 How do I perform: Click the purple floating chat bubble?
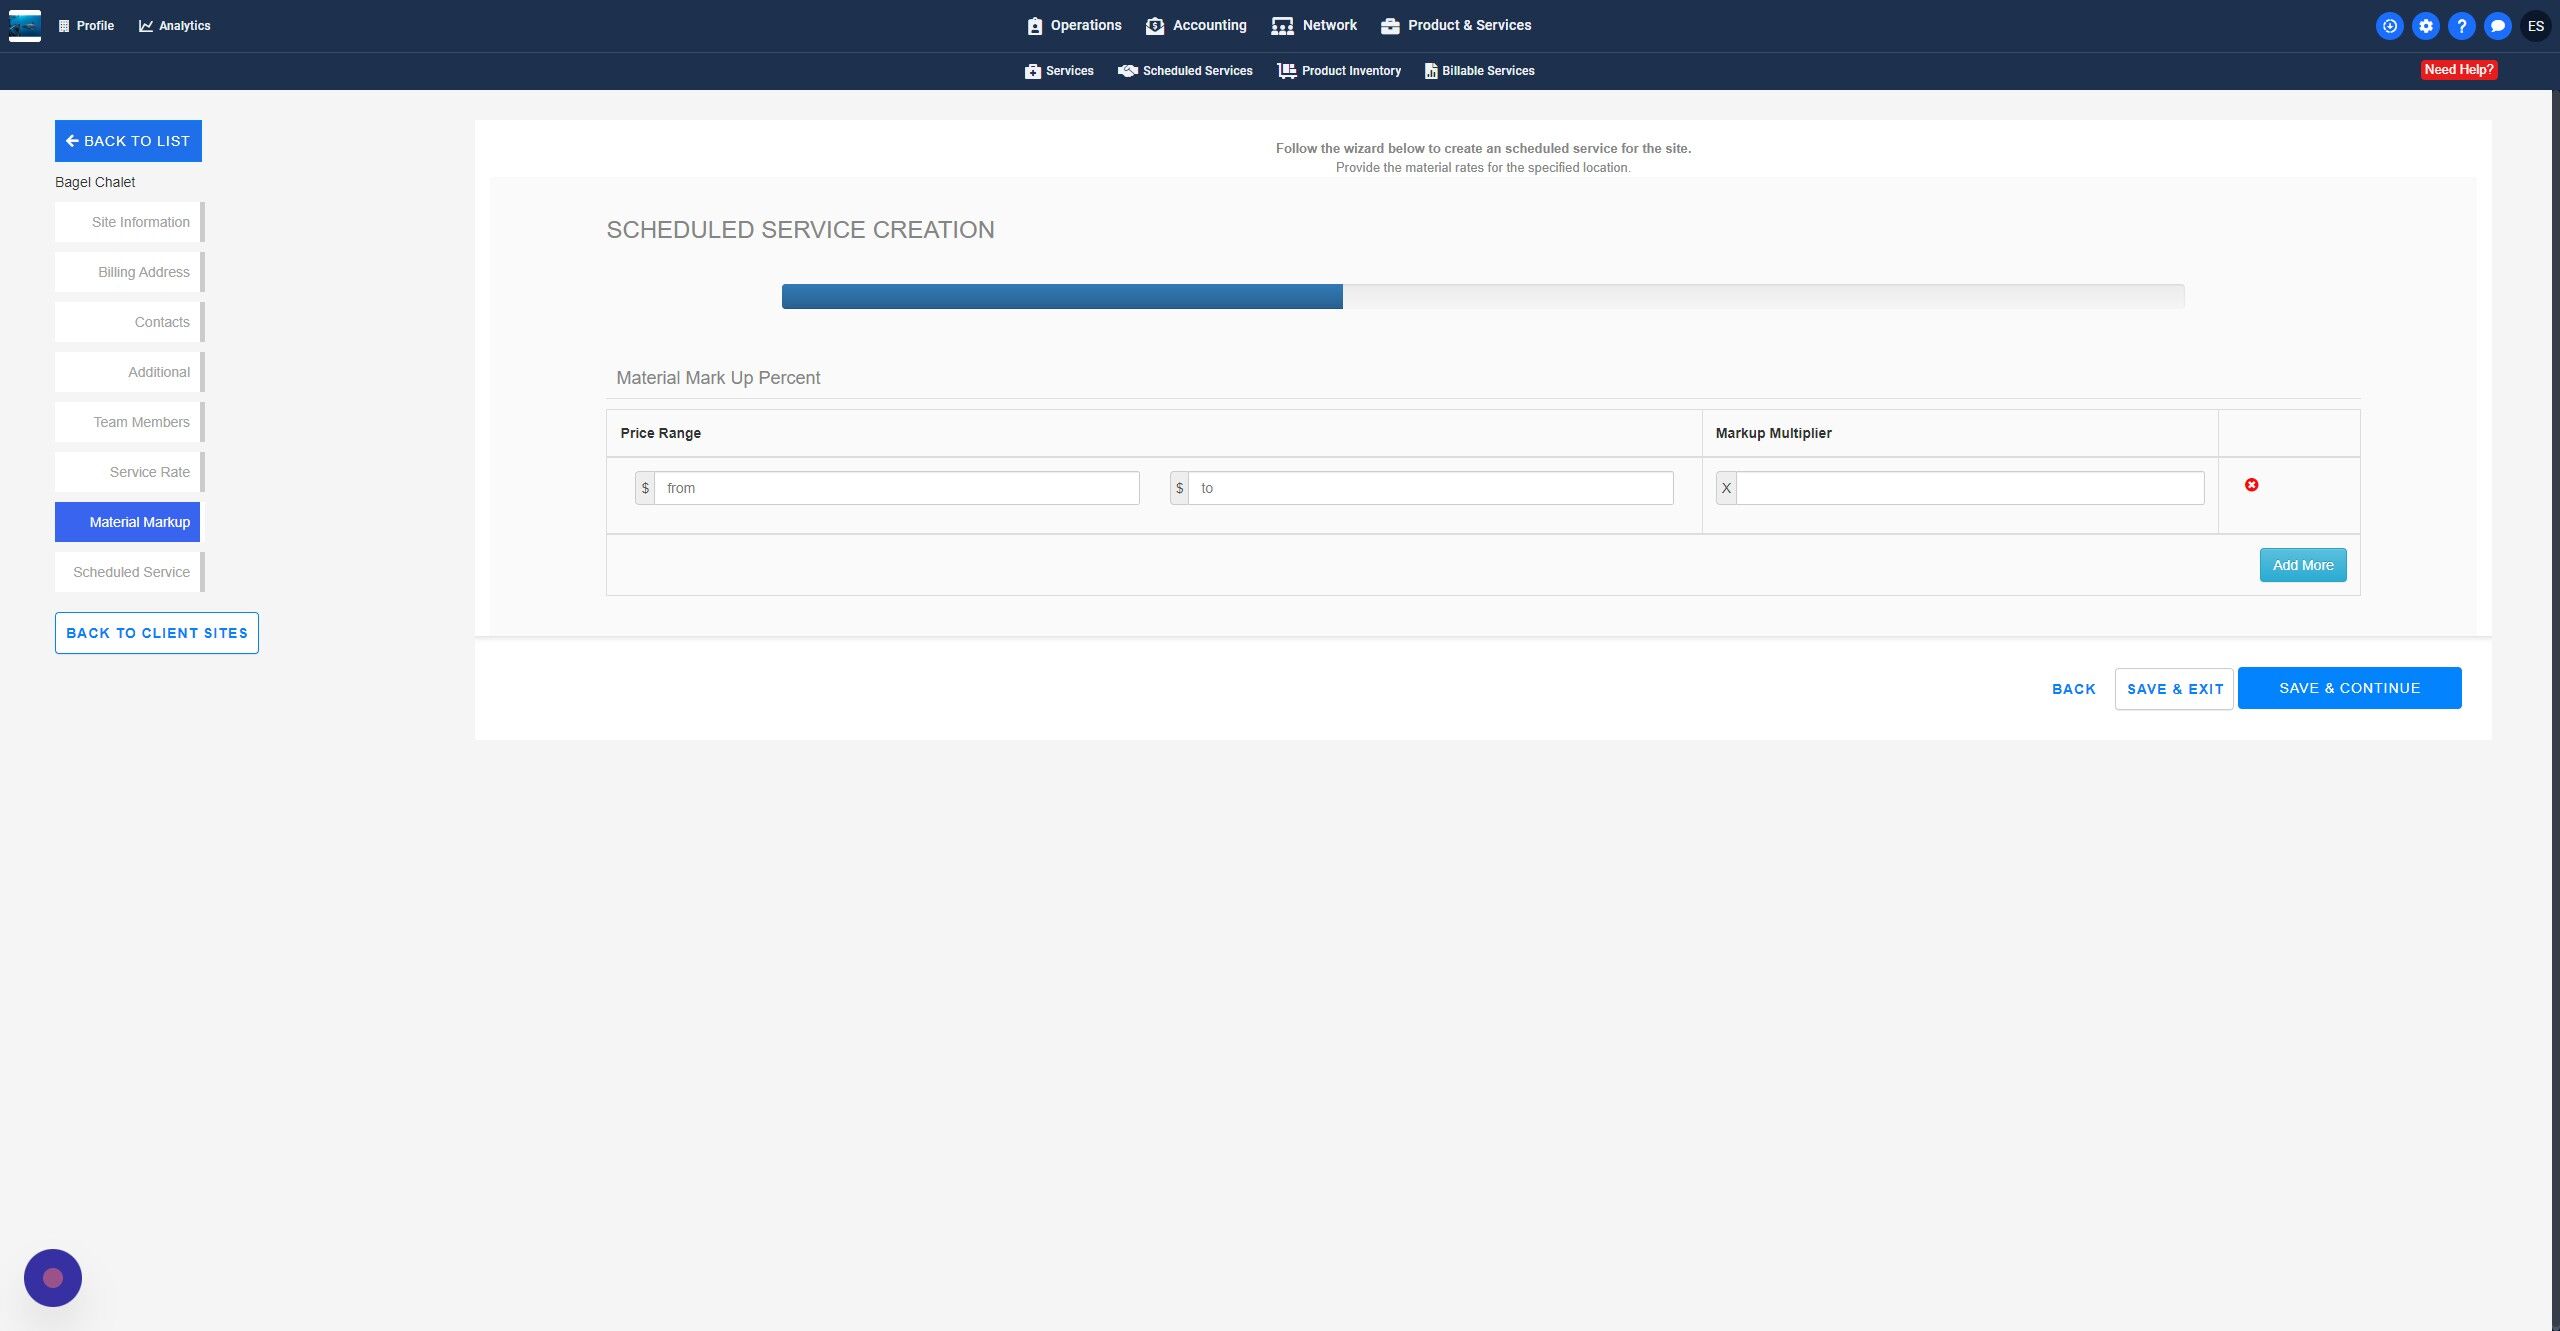(53, 1277)
